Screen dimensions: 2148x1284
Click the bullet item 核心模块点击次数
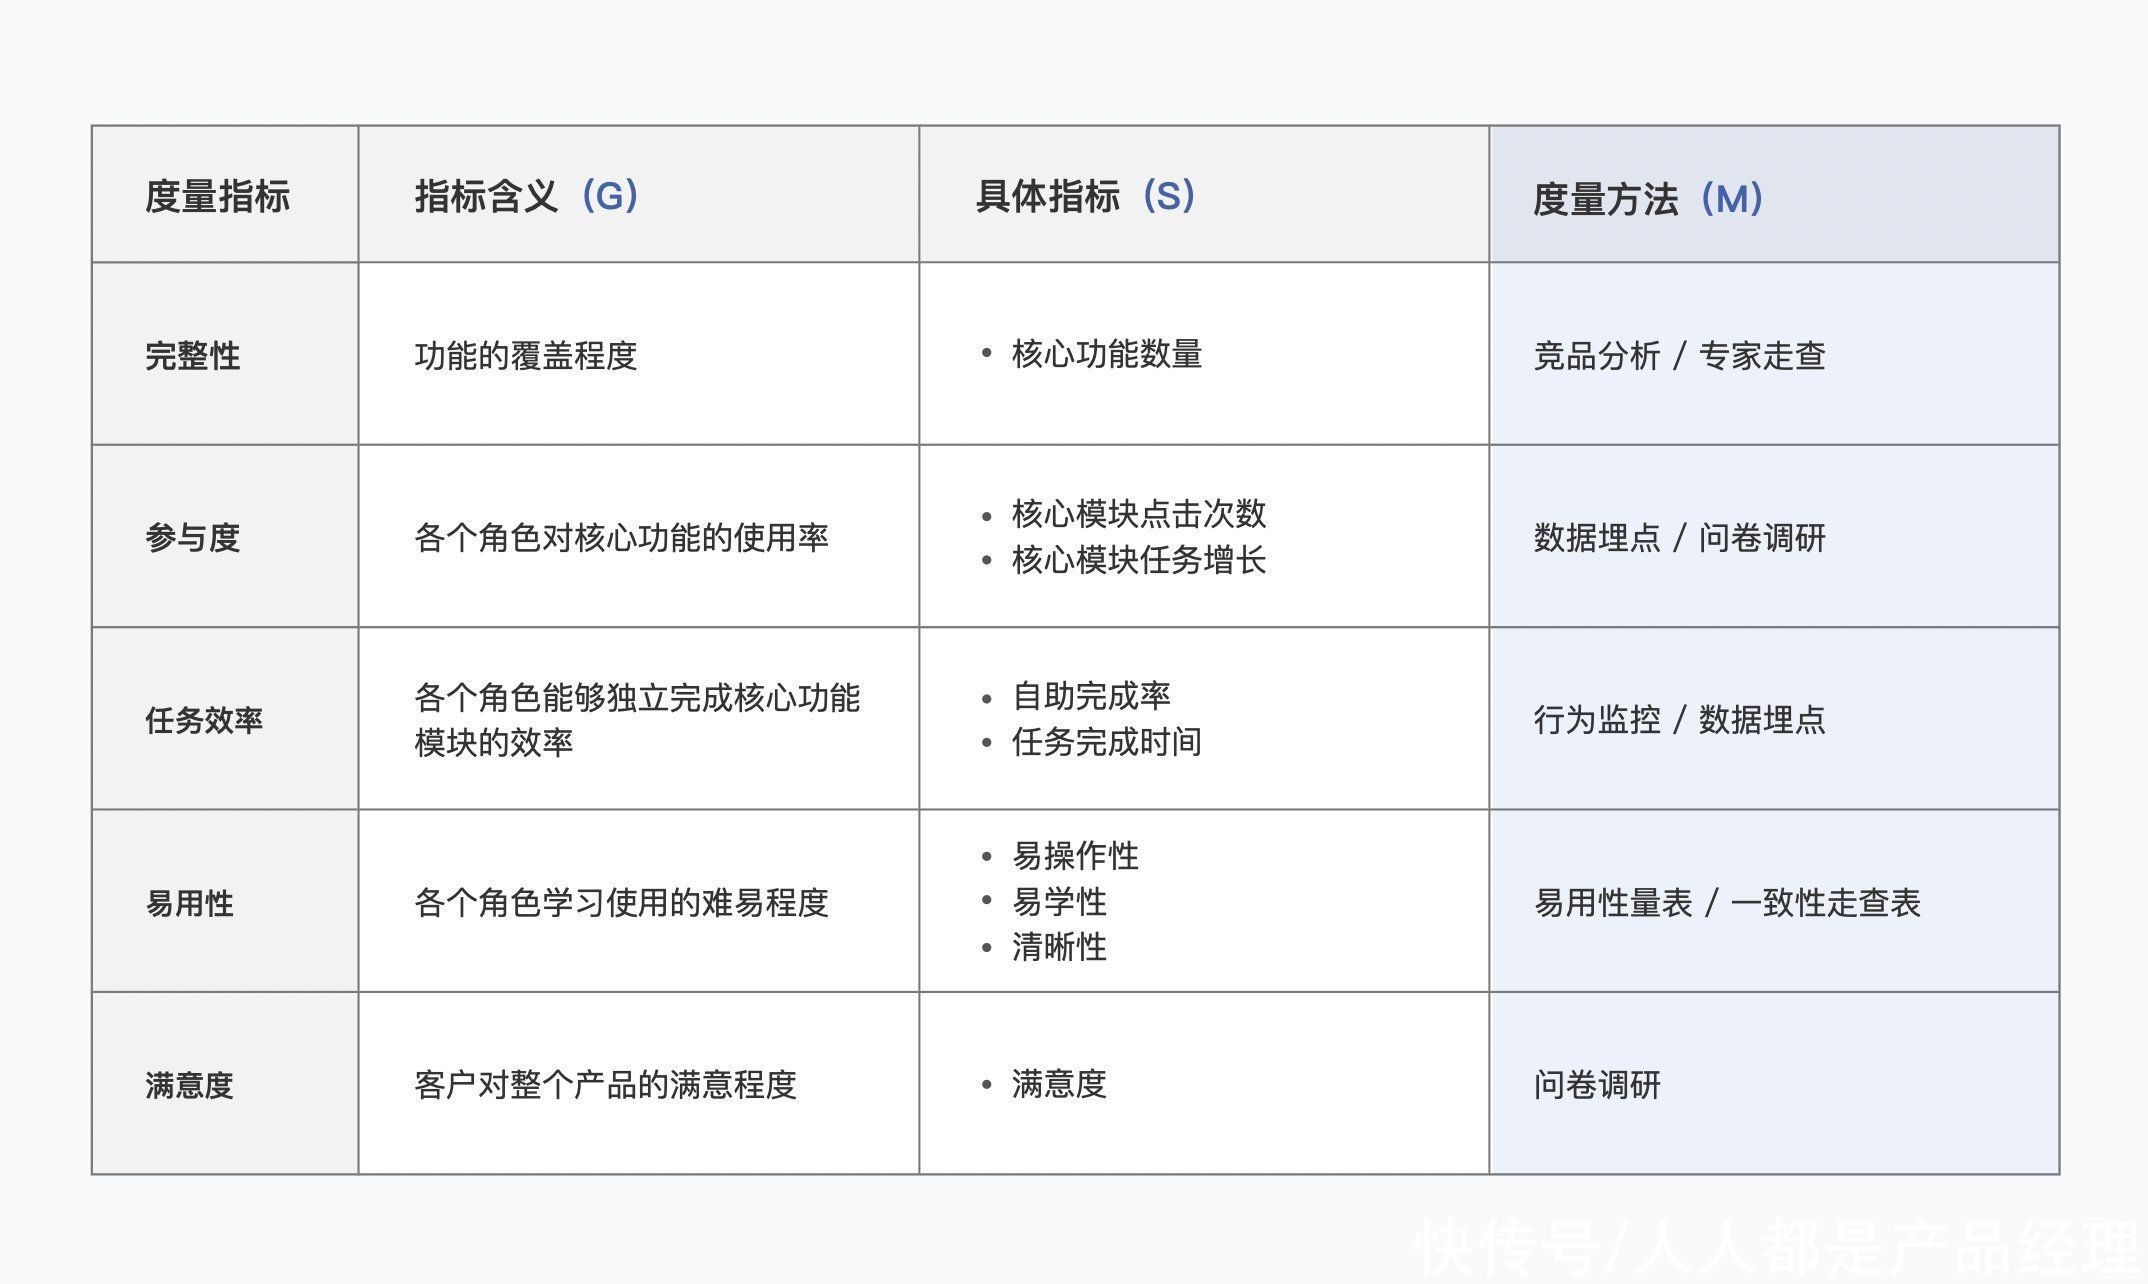tap(1139, 514)
